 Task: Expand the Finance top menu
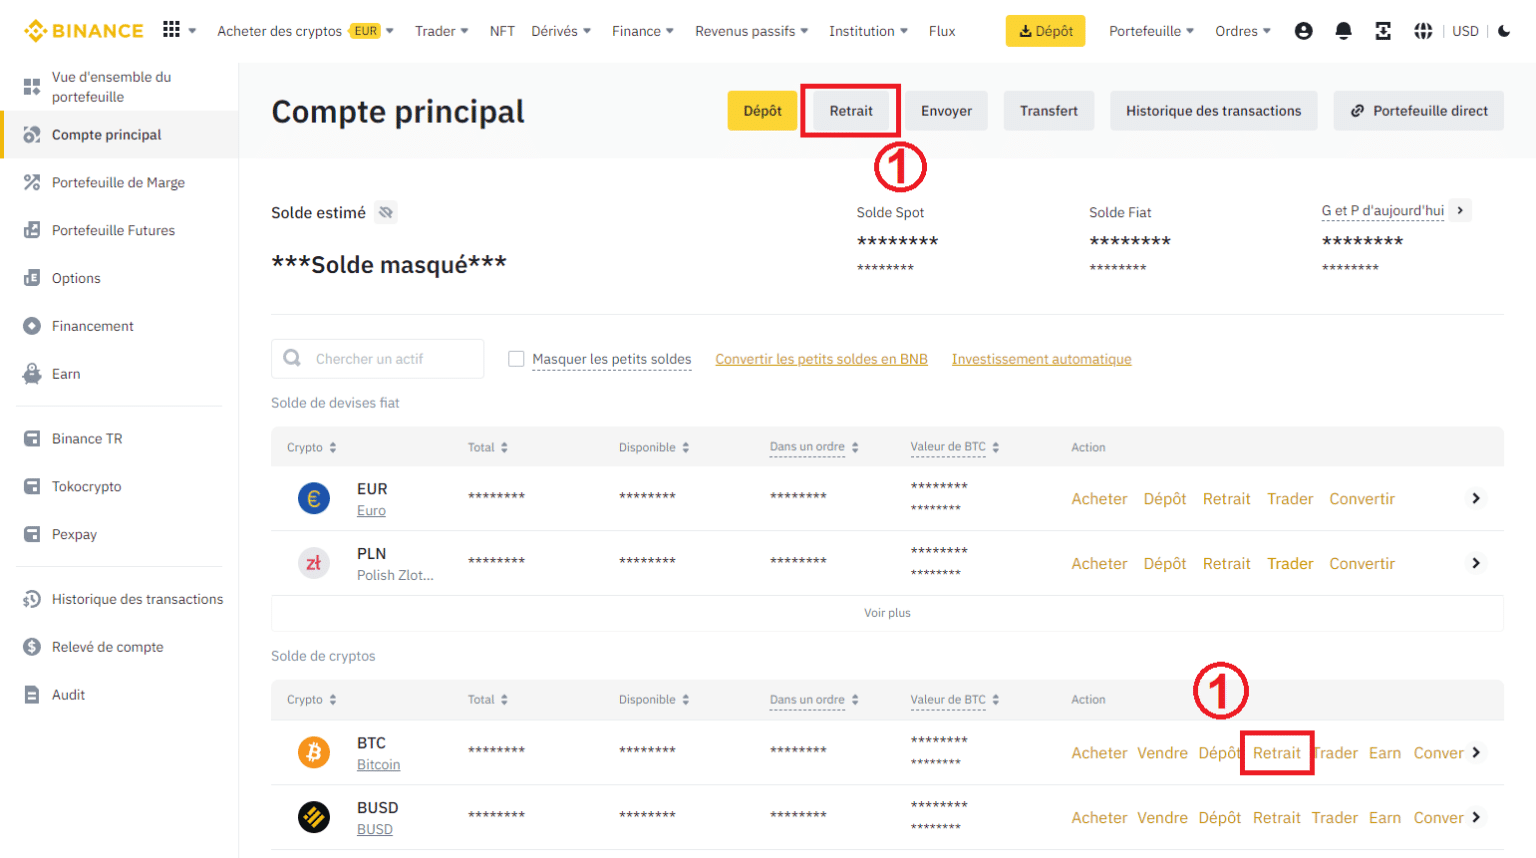(x=643, y=31)
